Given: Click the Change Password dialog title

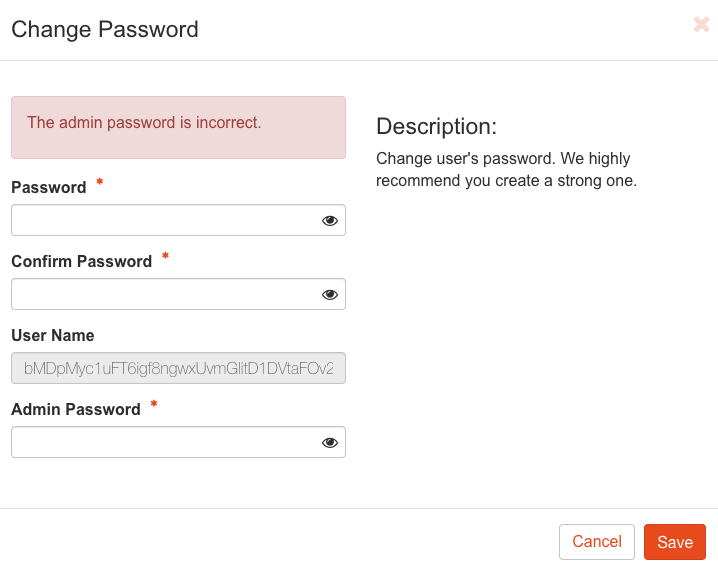Looking at the screenshot, I should pos(105,29).
